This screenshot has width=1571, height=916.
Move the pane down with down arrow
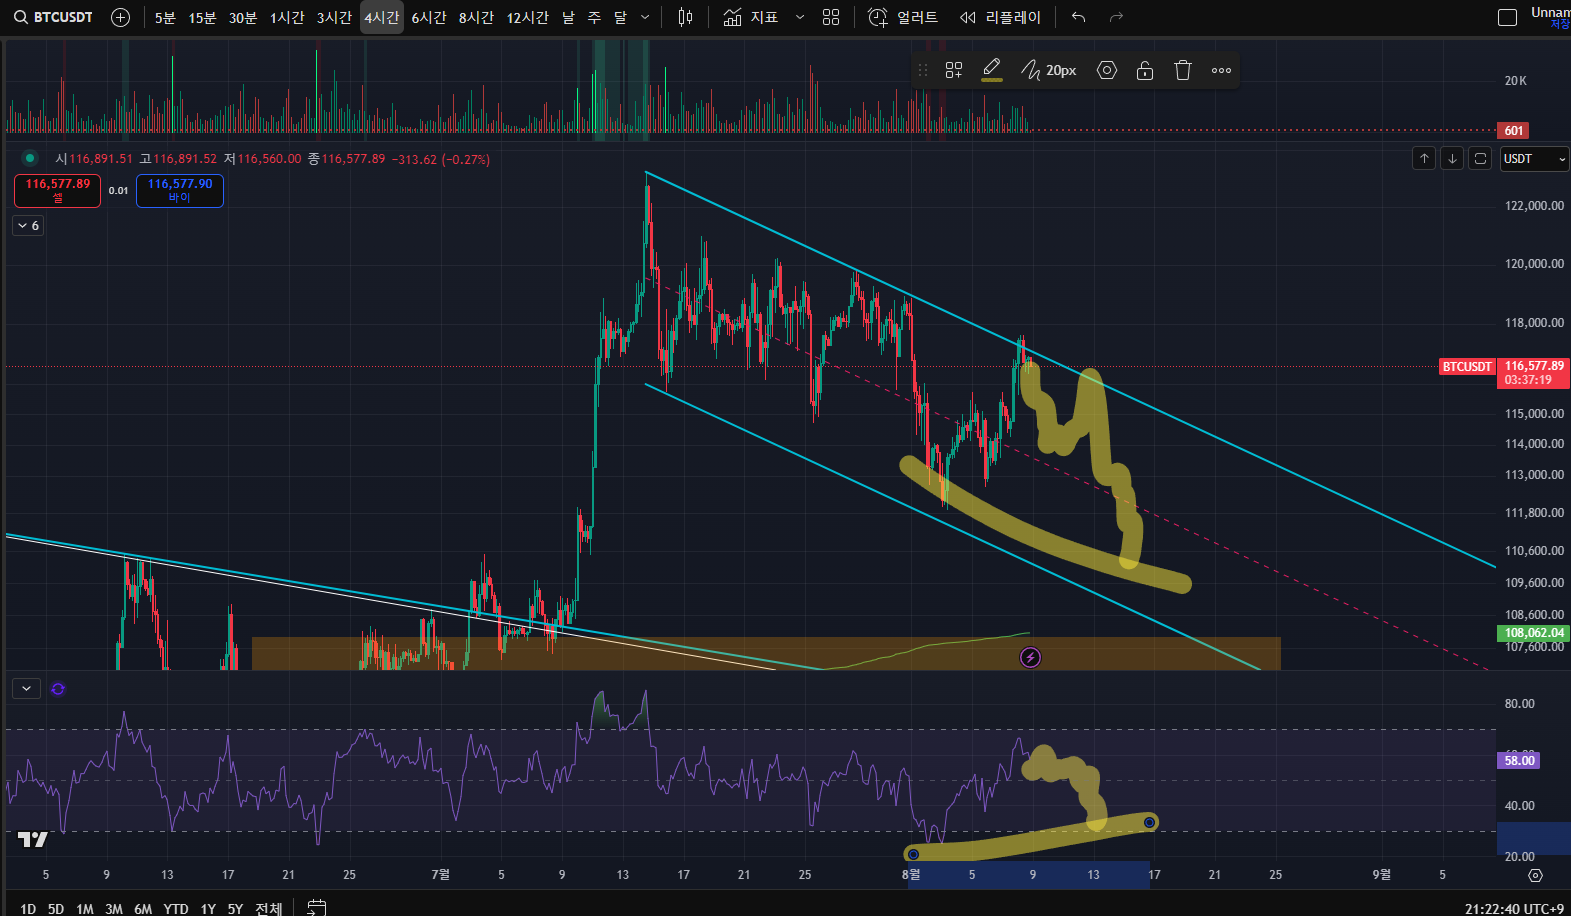[x=1452, y=158]
